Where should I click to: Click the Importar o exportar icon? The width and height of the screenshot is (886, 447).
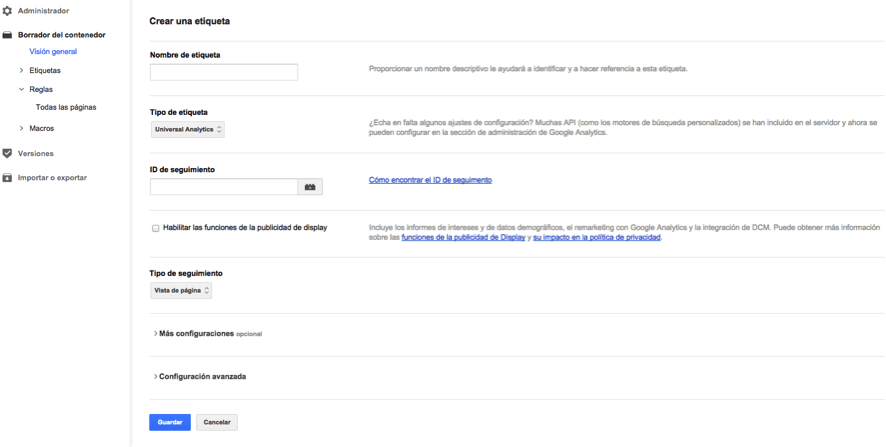click(x=8, y=178)
